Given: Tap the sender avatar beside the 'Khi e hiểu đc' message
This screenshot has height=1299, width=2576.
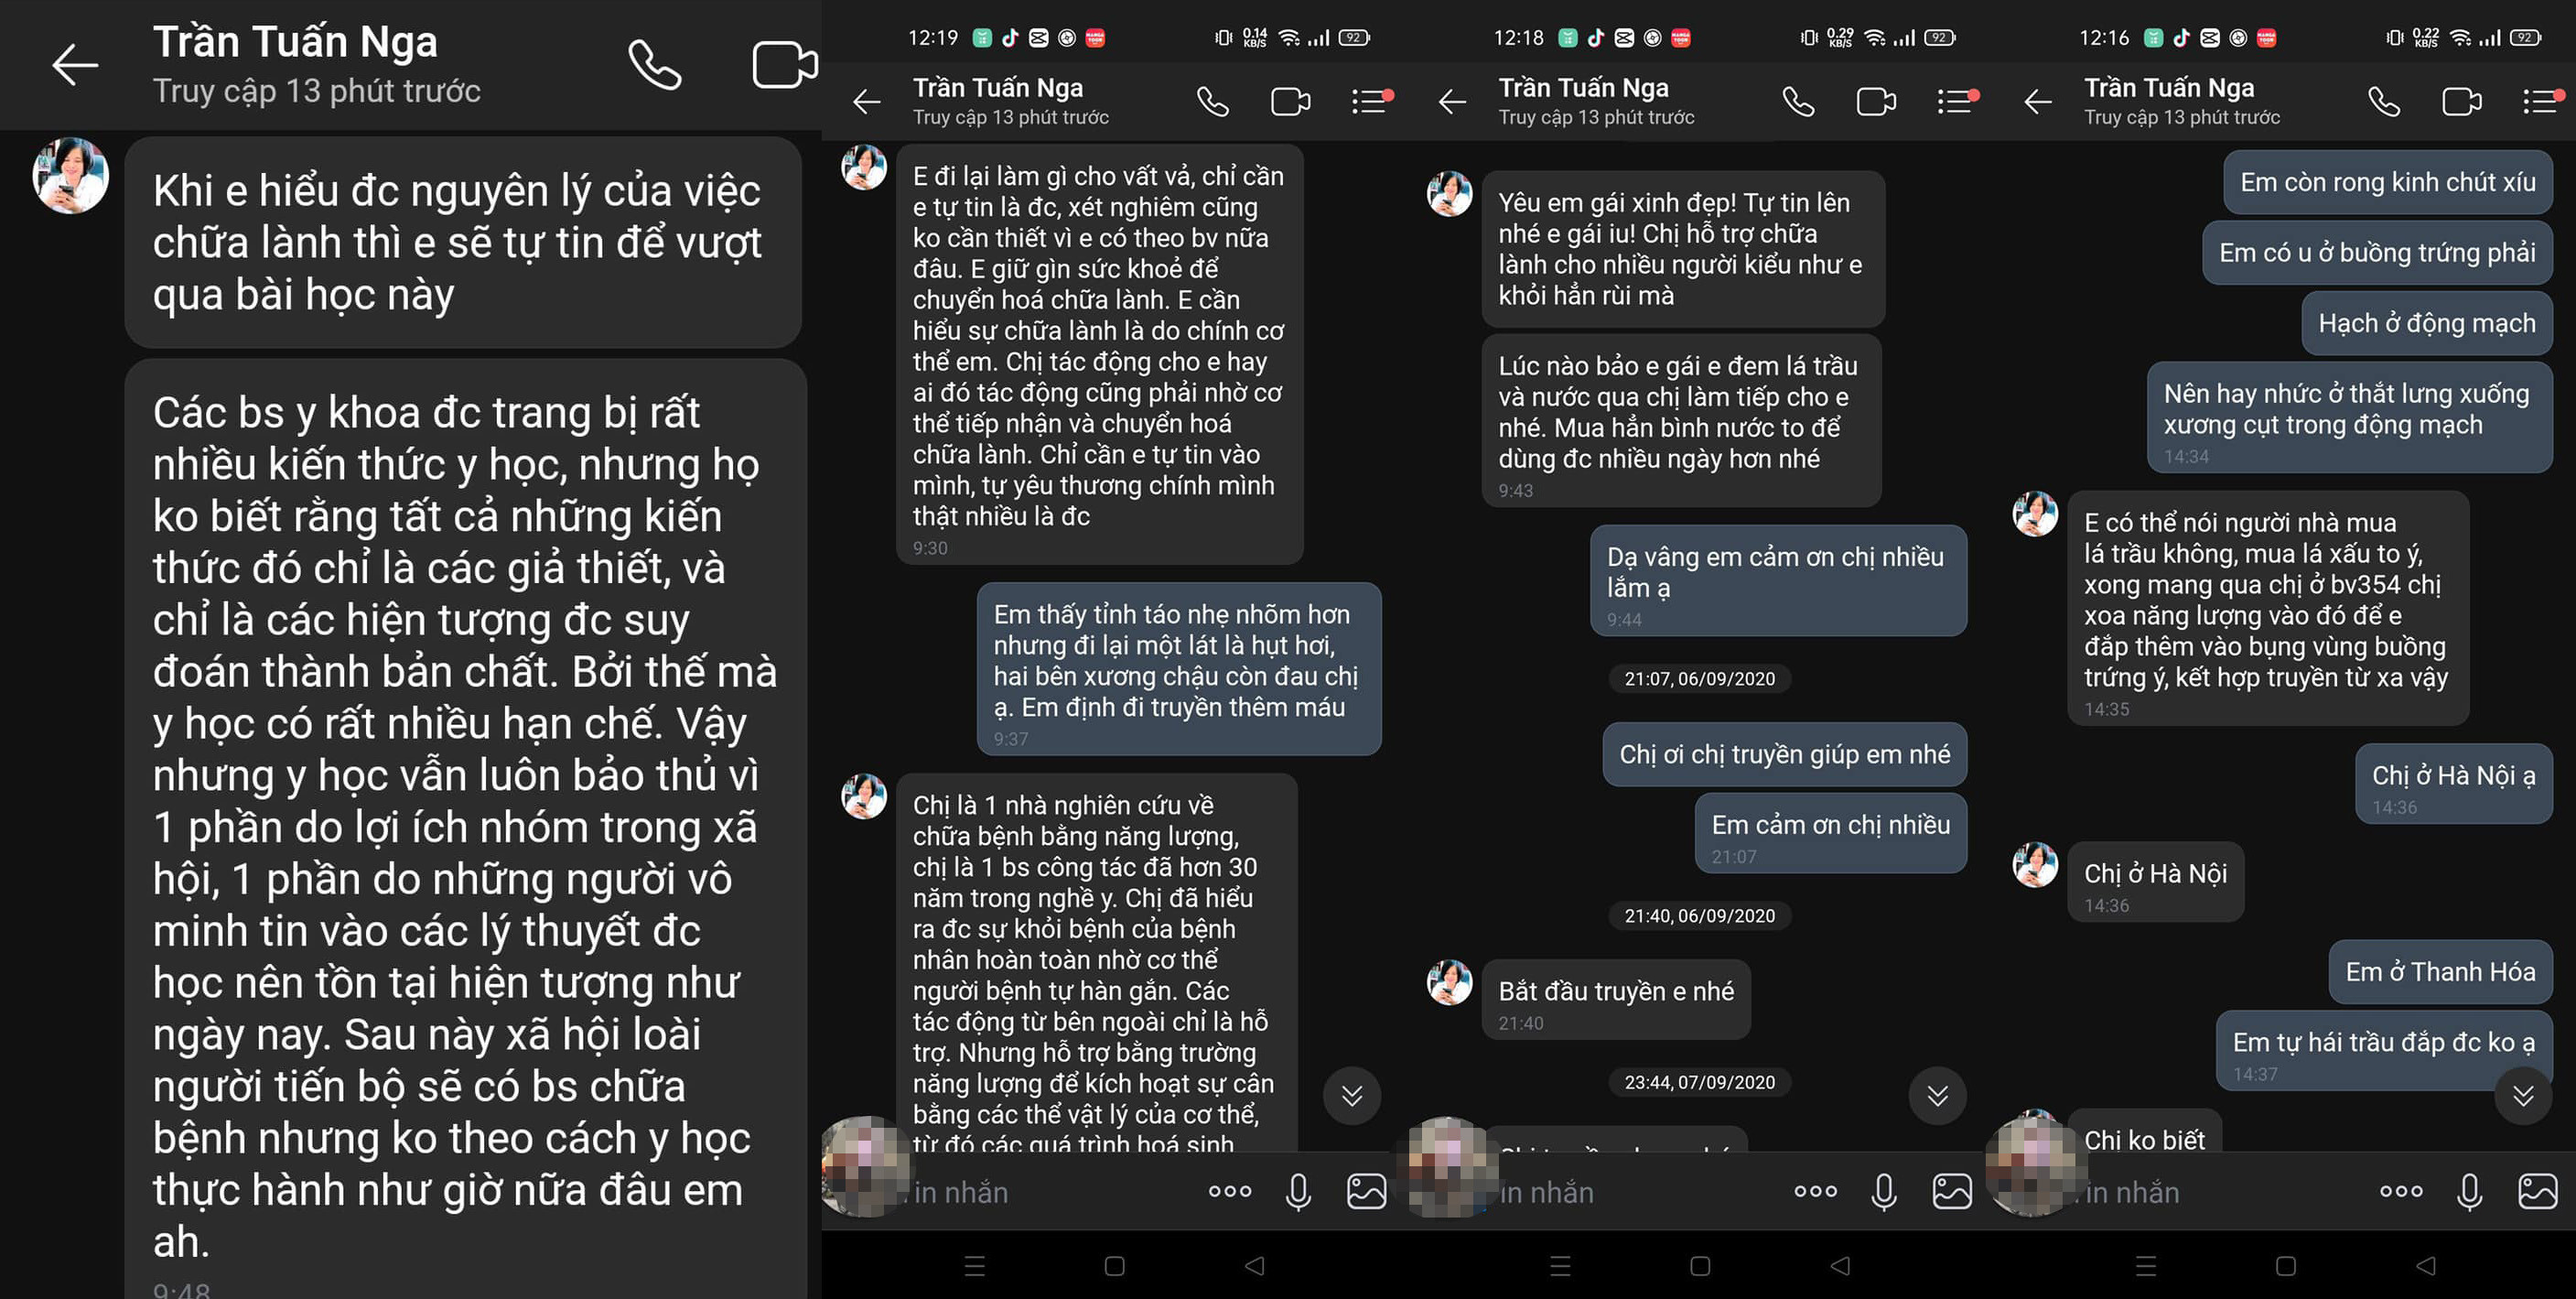Looking at the screenshot, I should [x=70, y=176].
